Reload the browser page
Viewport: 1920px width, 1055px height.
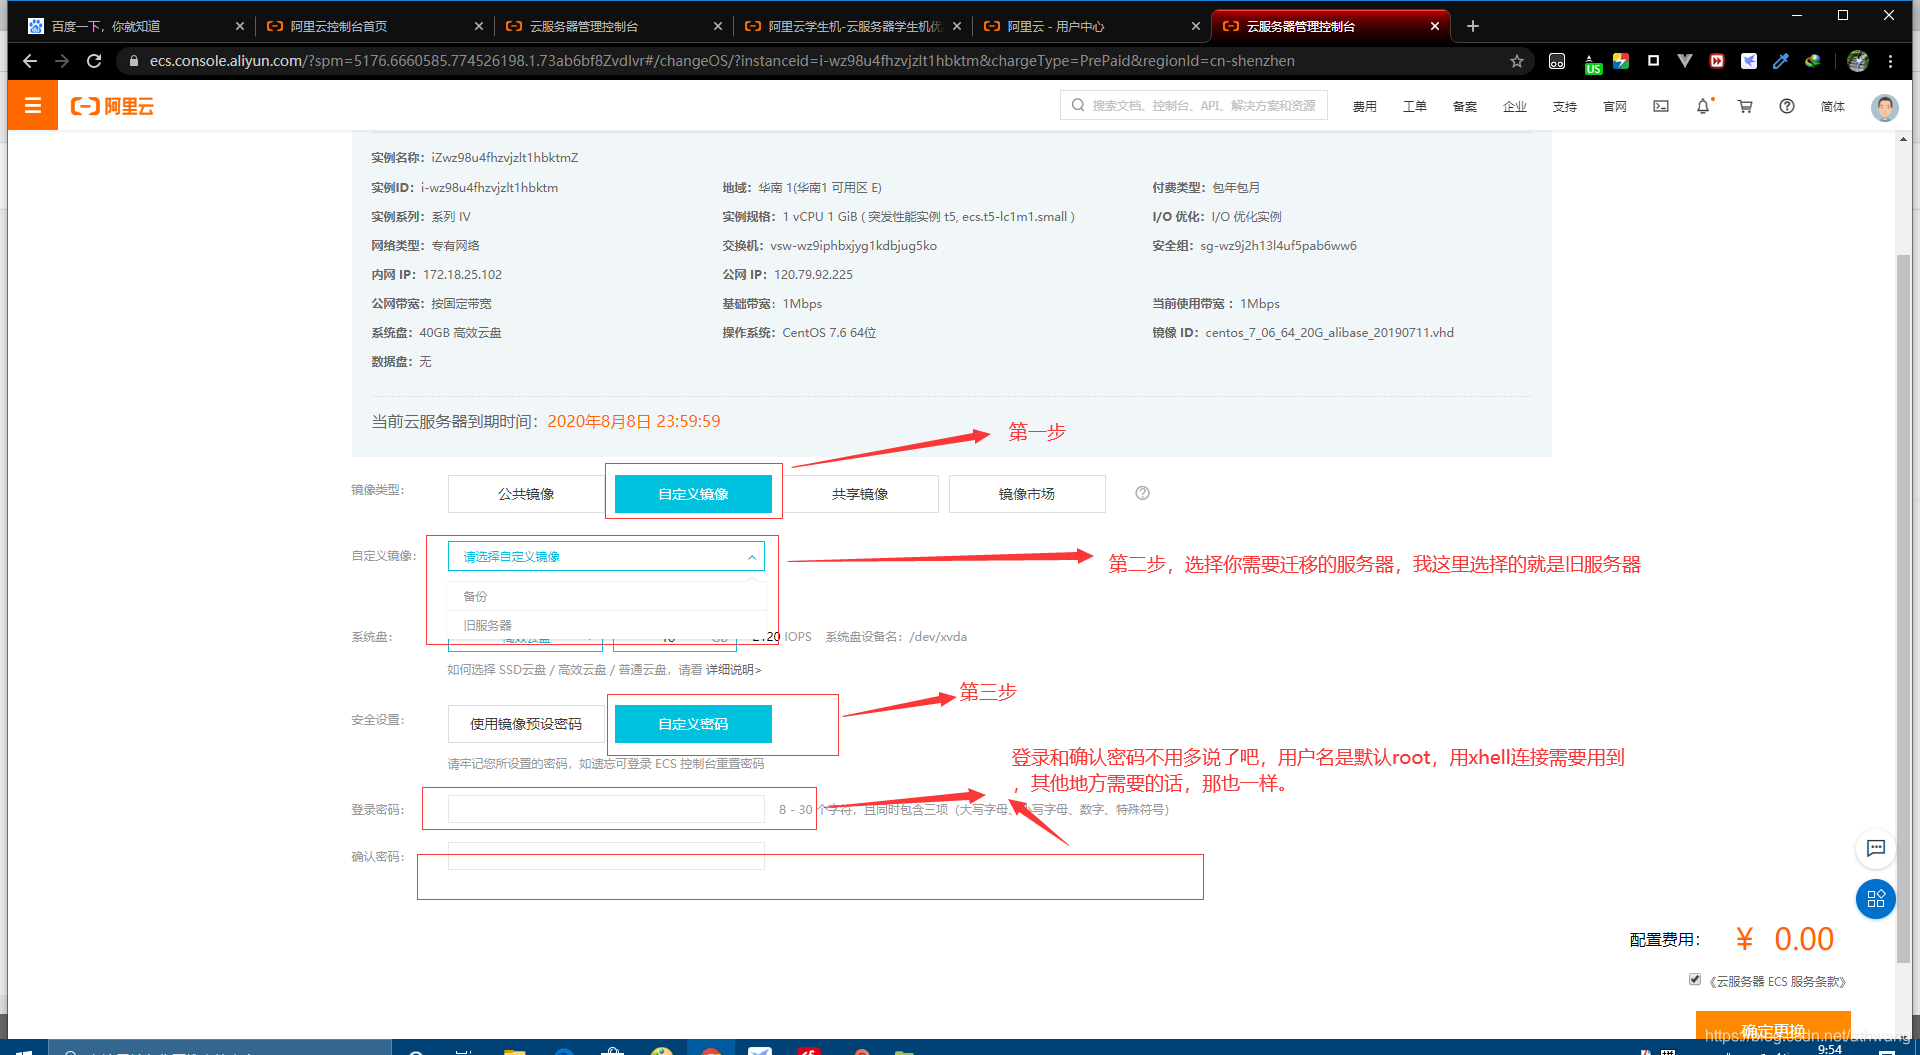(x=94, y=61)
